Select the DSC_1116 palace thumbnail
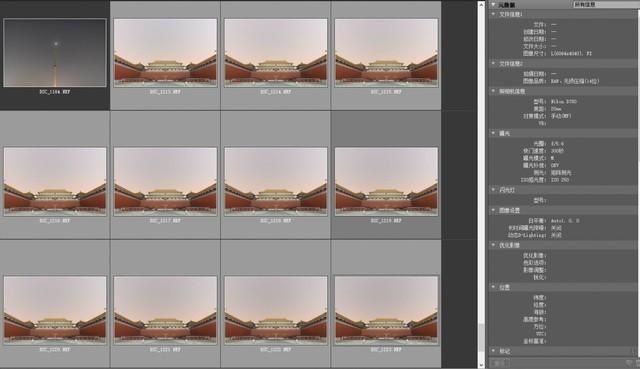 click(55, 182)
